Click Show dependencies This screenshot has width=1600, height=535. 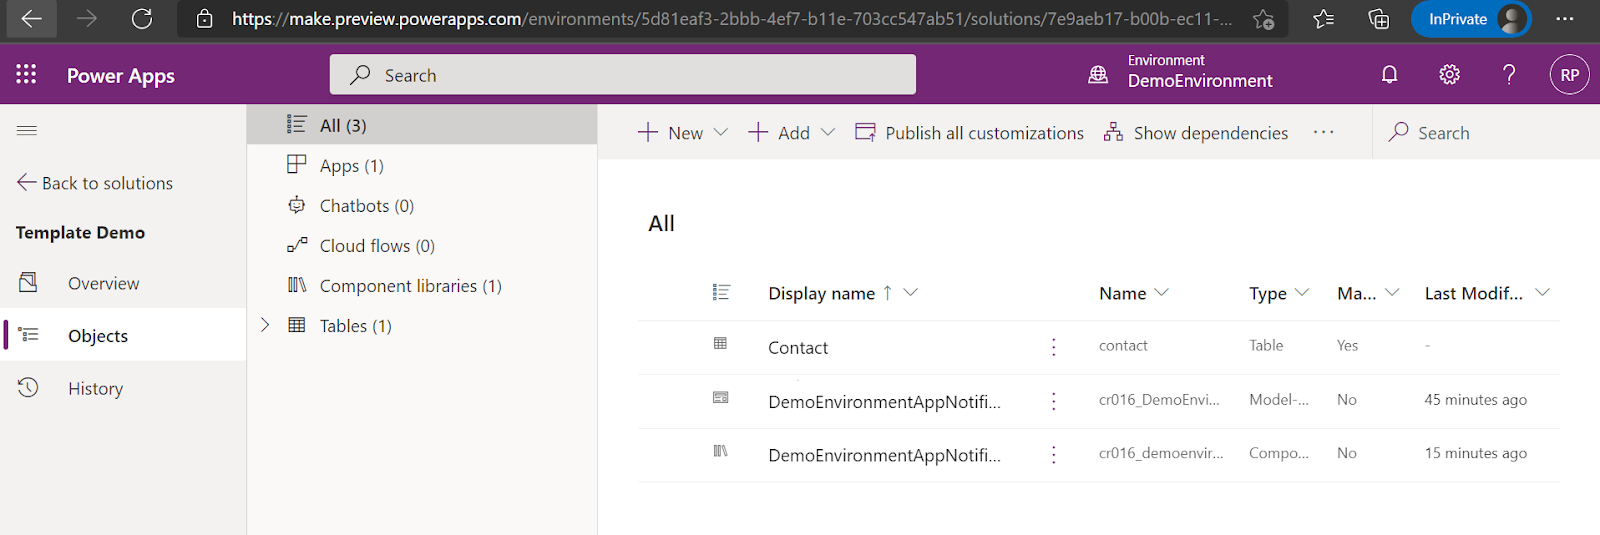[1195, 133]
